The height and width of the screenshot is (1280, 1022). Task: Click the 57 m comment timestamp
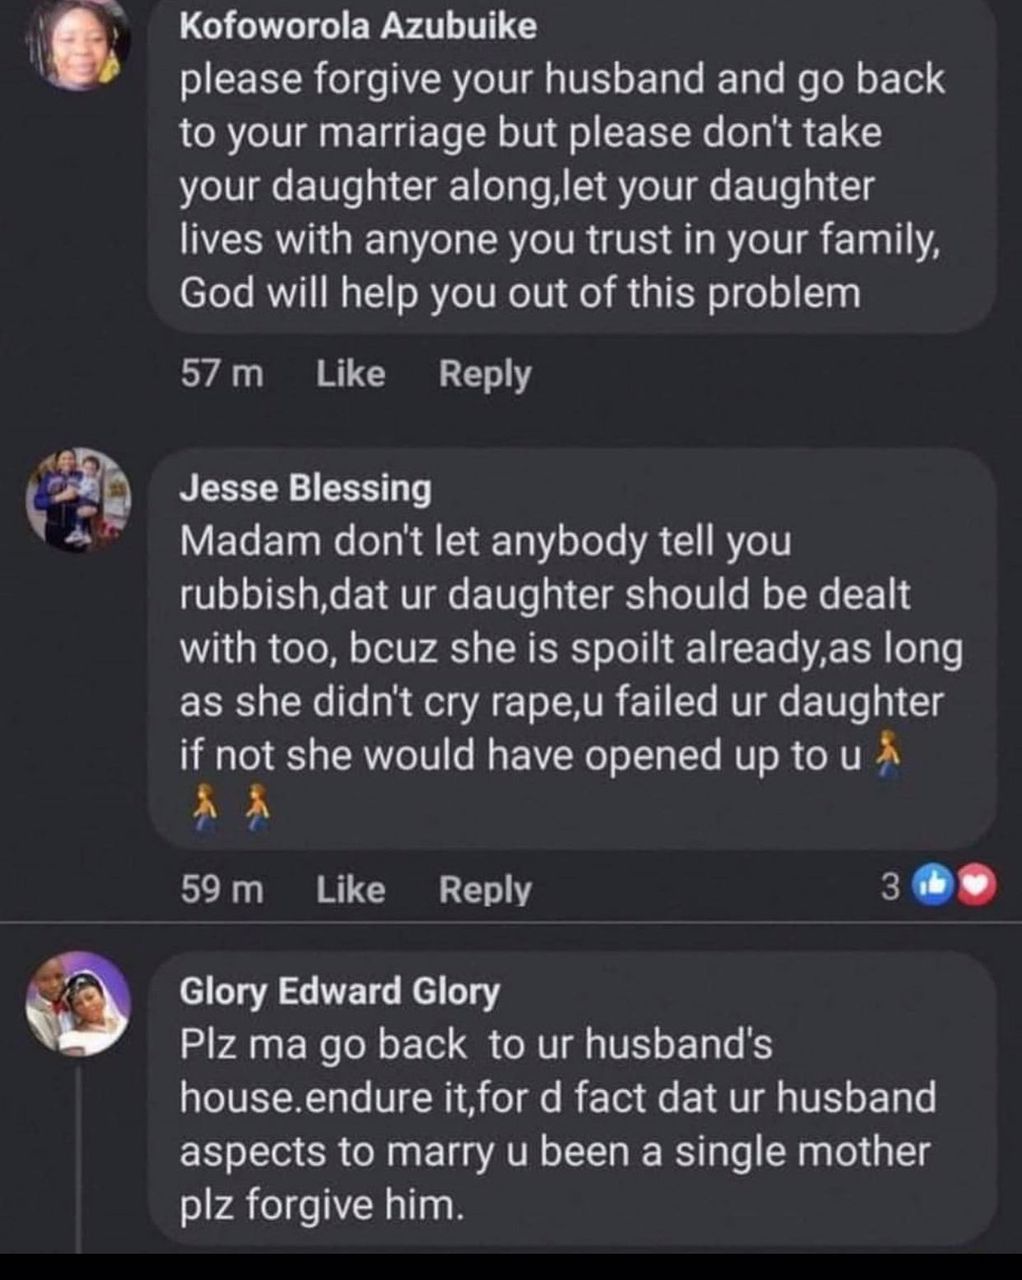tap(222, 374)
